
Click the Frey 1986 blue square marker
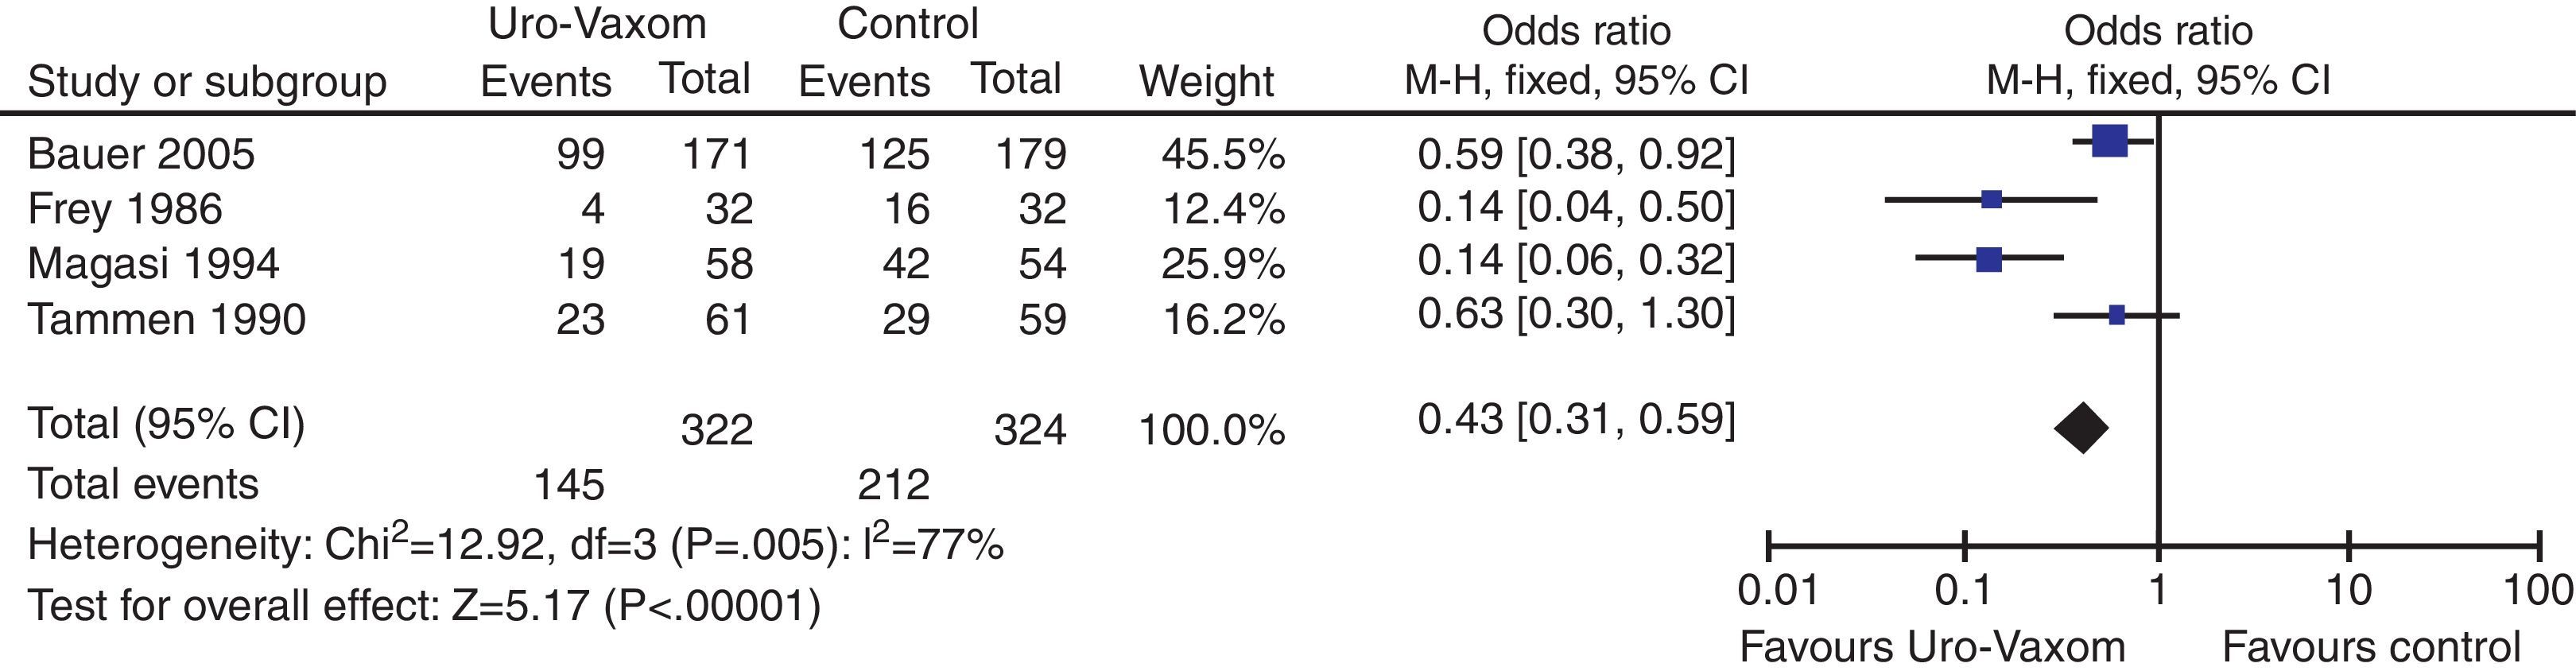tap(1991, 200)
